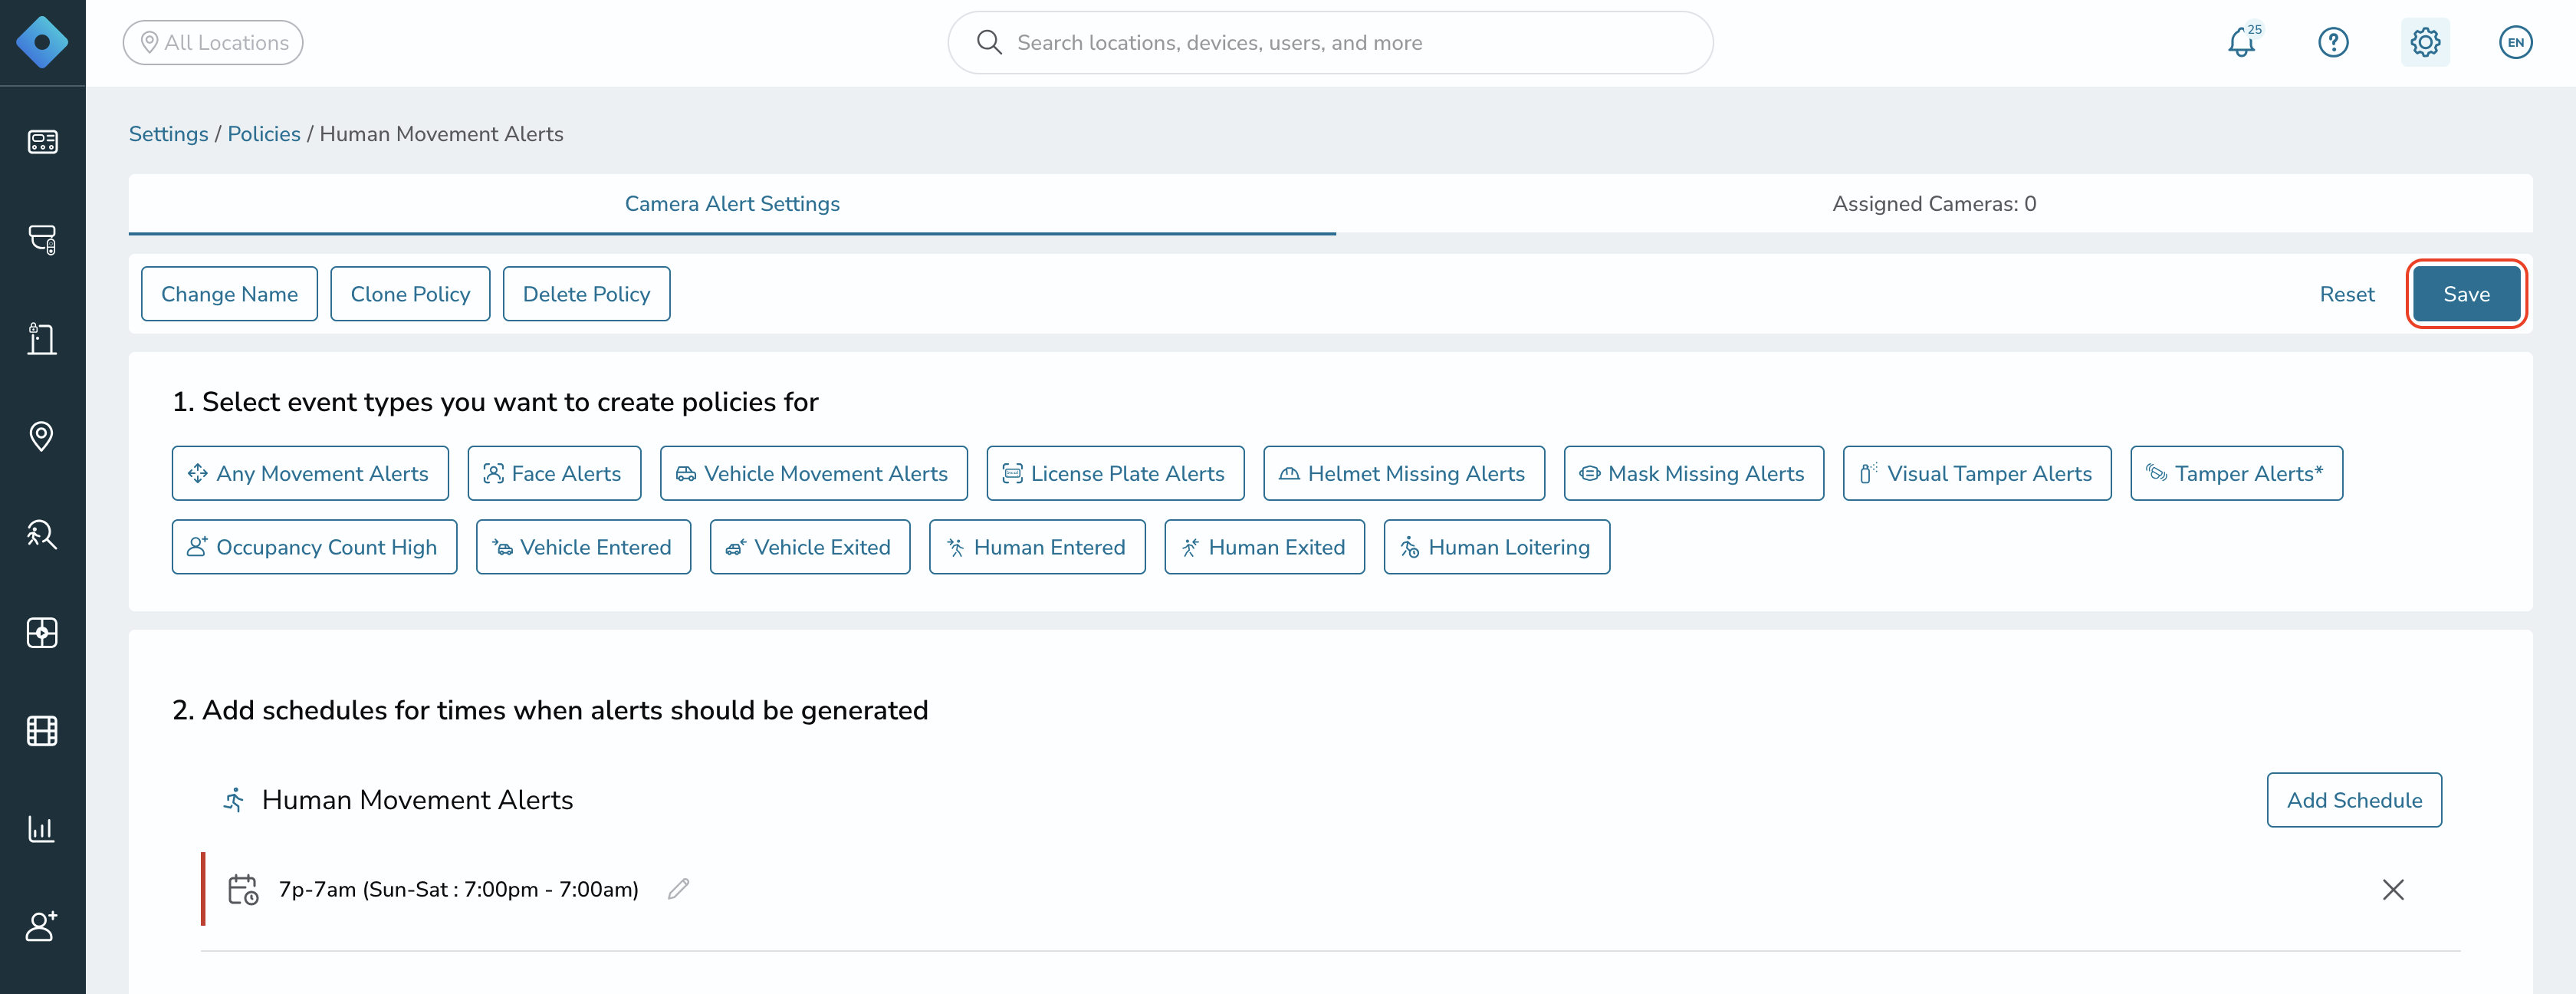Save the policy changes

point(2466,294)
